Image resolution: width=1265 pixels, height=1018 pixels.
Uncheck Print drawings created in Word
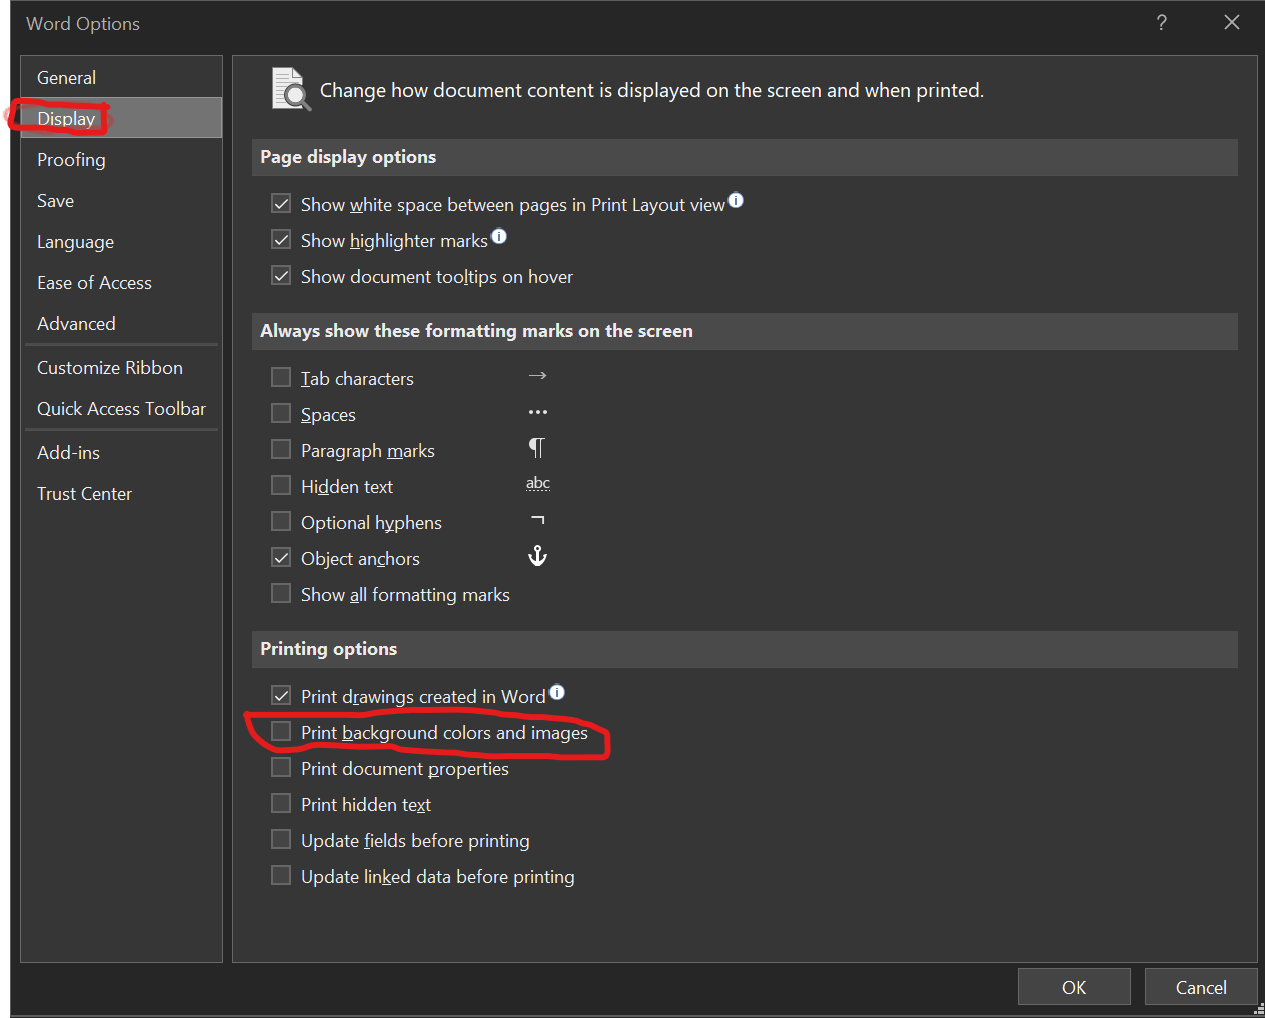click(281, 696)
